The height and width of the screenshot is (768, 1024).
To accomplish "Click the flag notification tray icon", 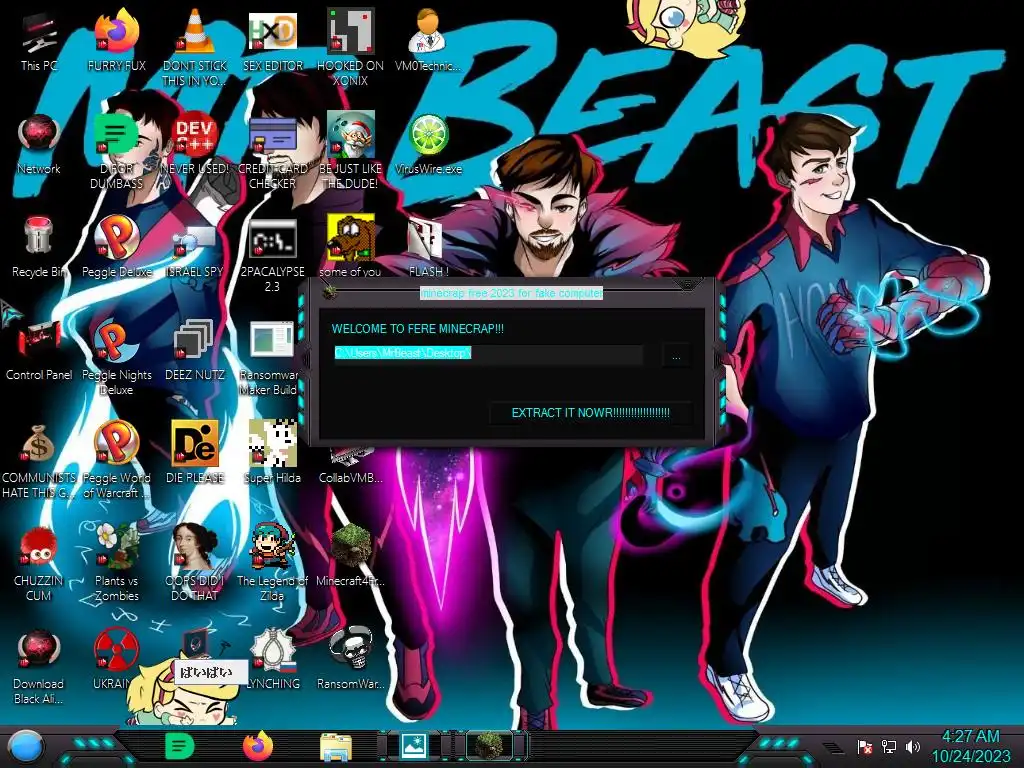I will (865, 746).
